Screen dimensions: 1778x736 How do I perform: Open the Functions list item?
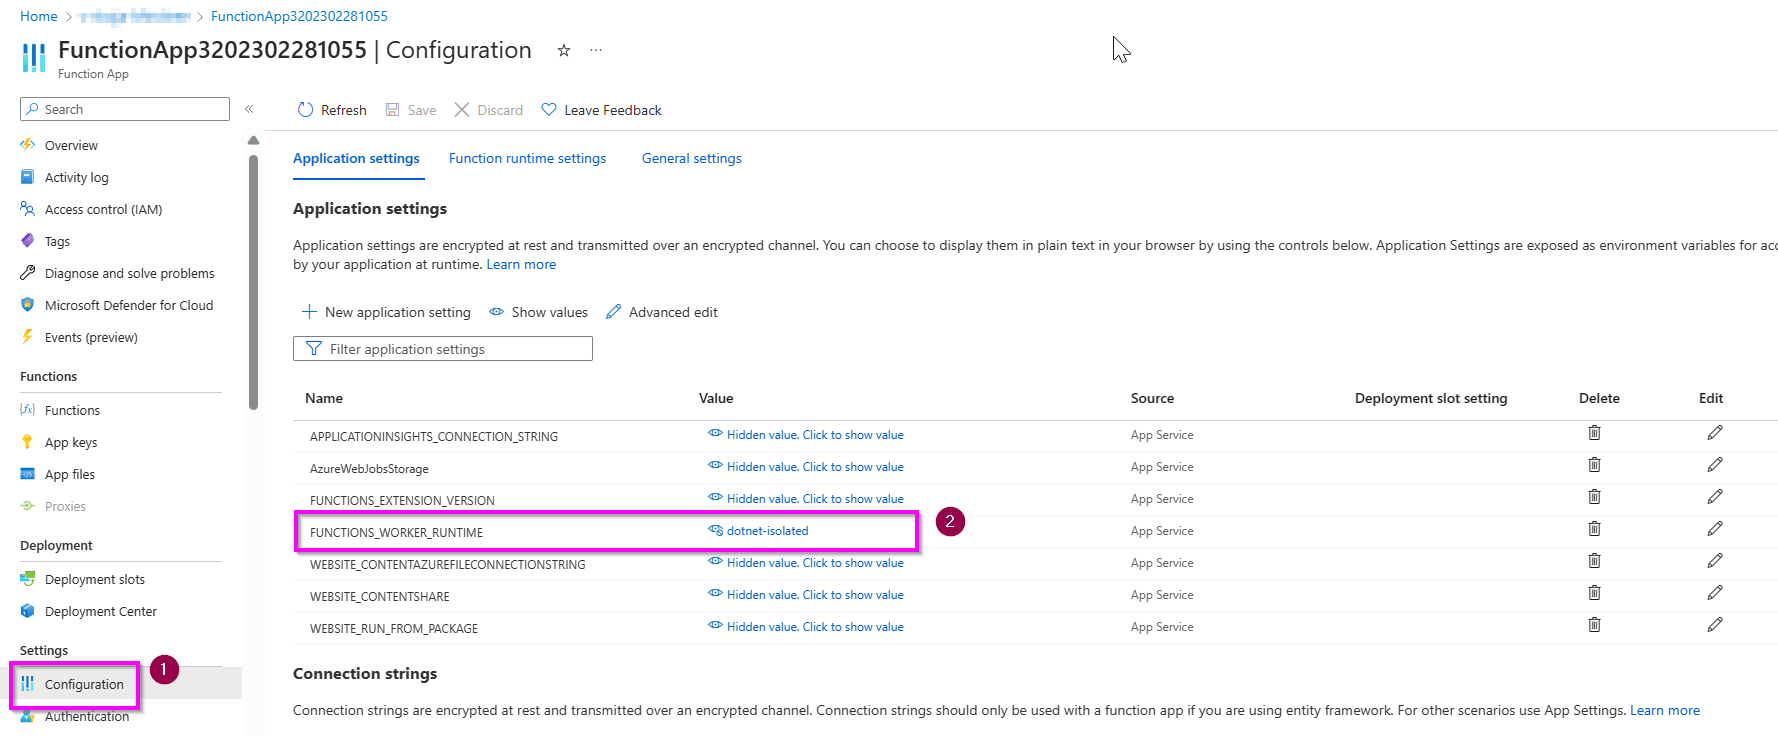click(72, 410)
